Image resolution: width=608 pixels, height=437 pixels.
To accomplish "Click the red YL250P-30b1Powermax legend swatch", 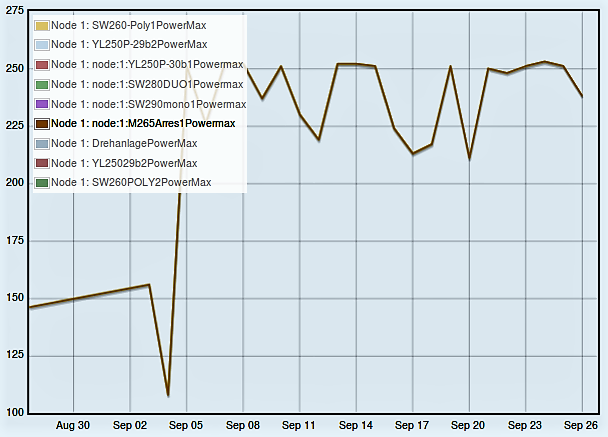I will click(41, 65).
